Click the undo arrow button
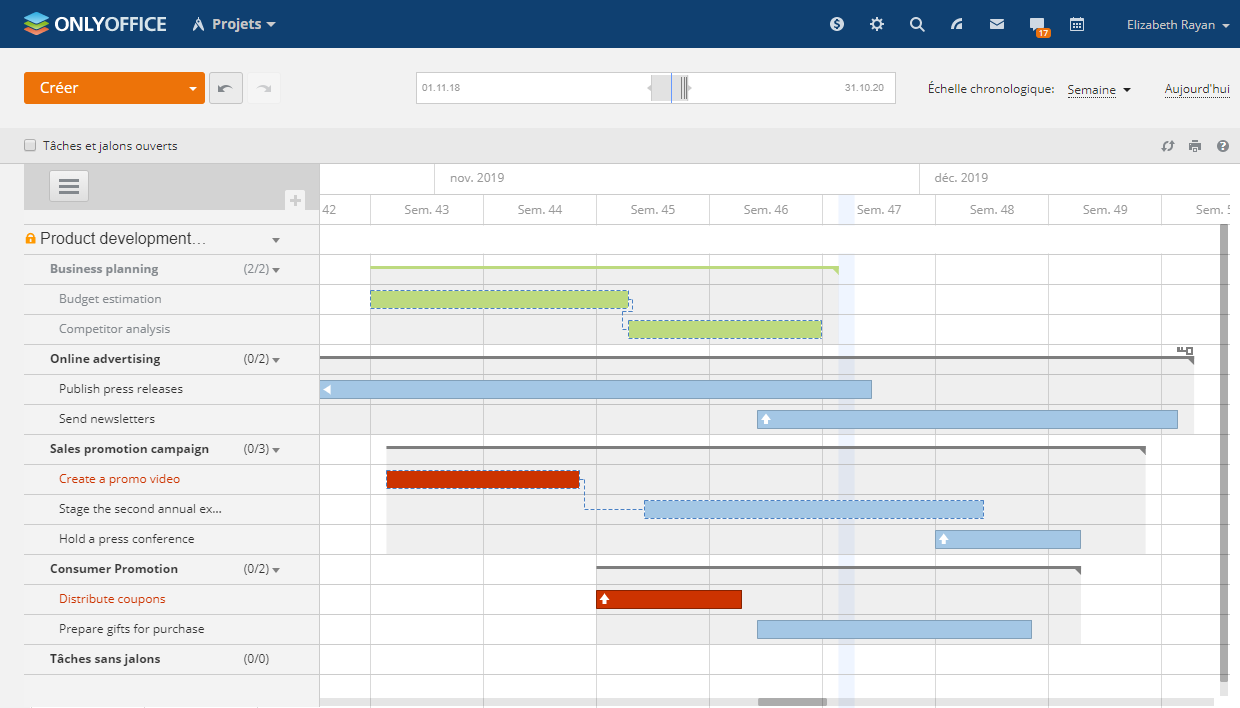The width and height of the screenshot is (1240, 708). point(224,88)
